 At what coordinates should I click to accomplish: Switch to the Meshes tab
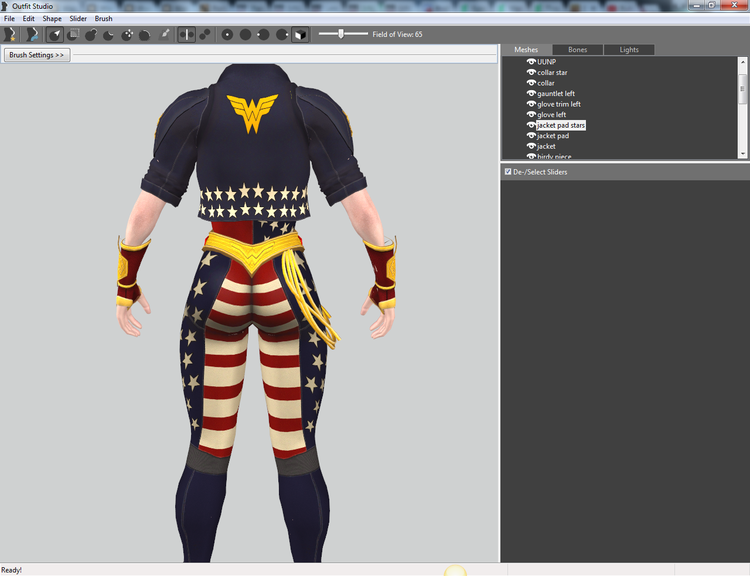(x=526, y=50)
